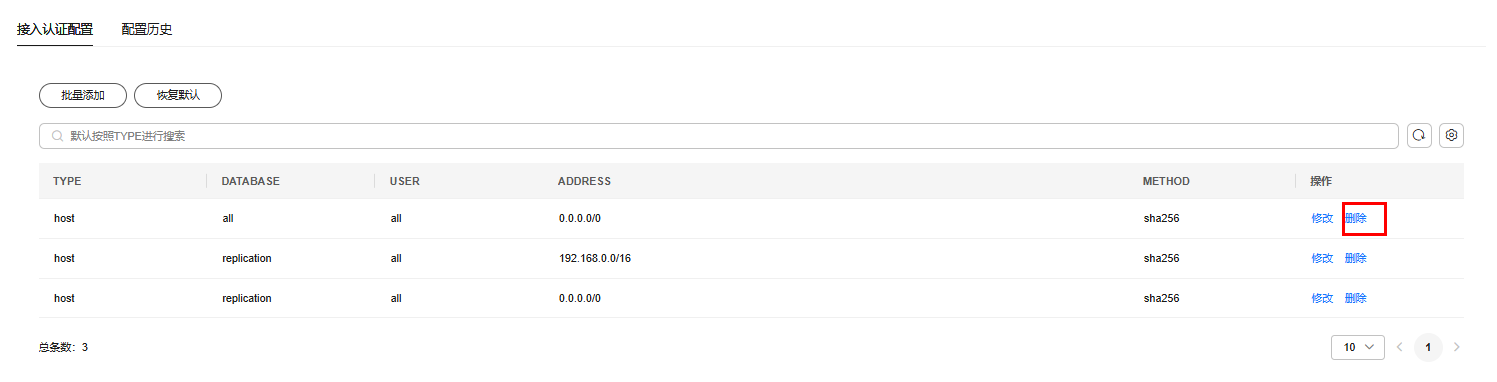Switch to 配置历史 tab
The width and height of the screenshot is (1497, 382).
tap(147, 29)
